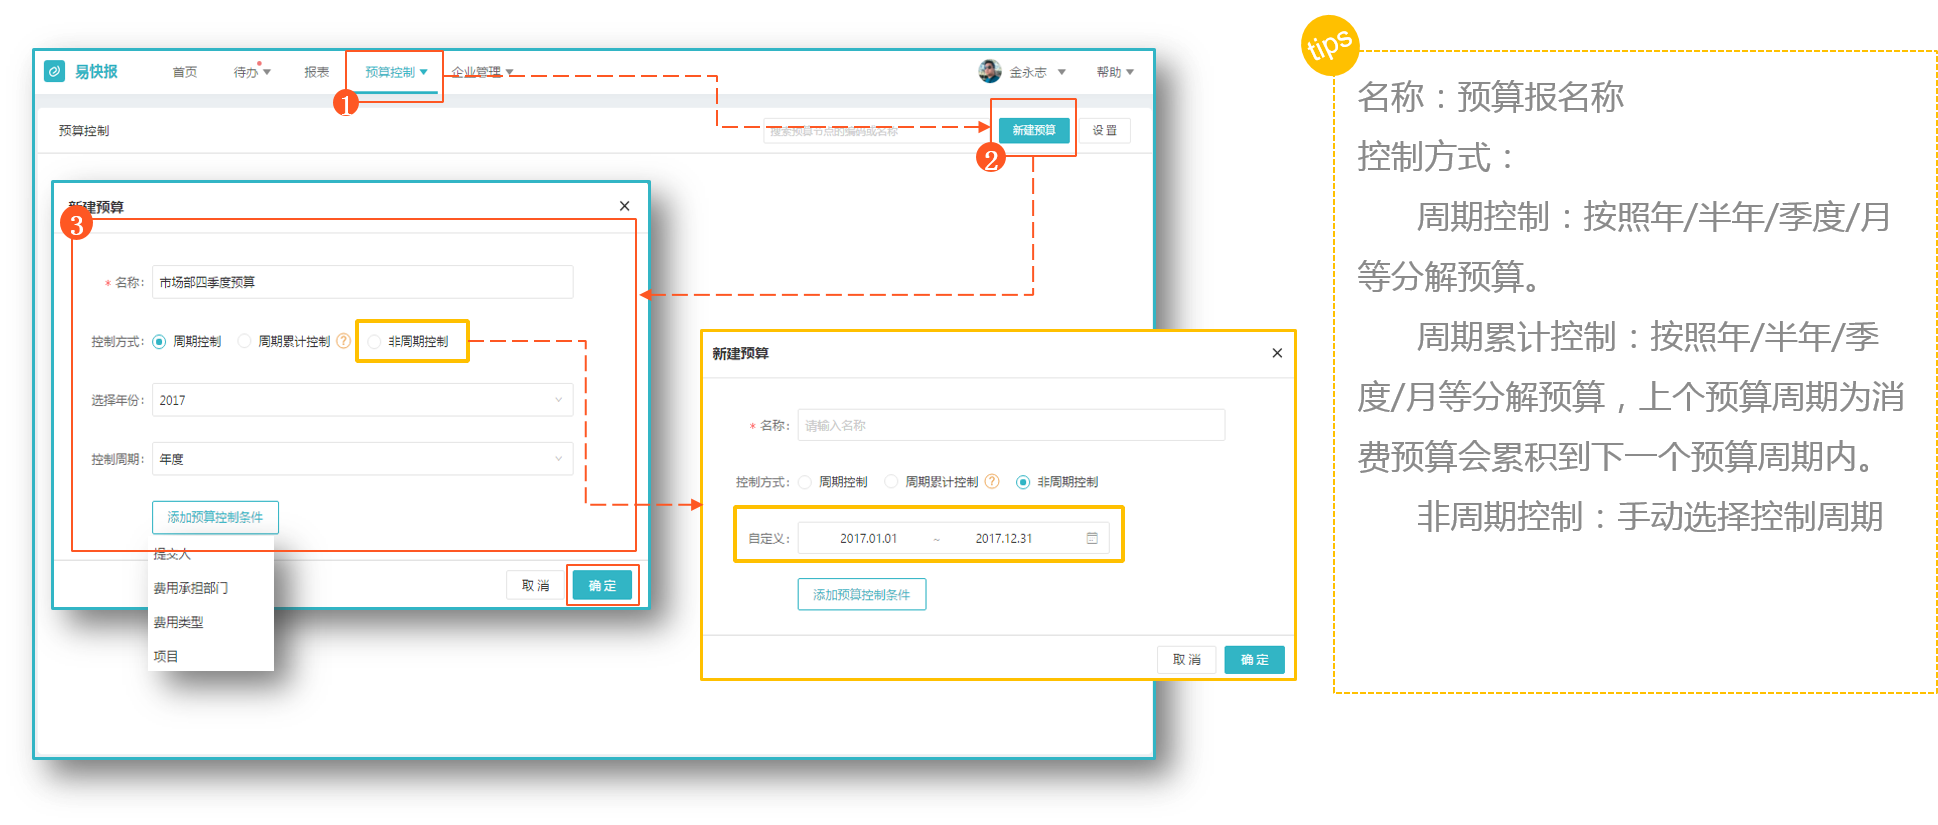Image resolution: width=1938 pixels, height=825 pixels.
Task: Click help icon beside 周期累计控制 in right dialog
Action: point(992,481)
